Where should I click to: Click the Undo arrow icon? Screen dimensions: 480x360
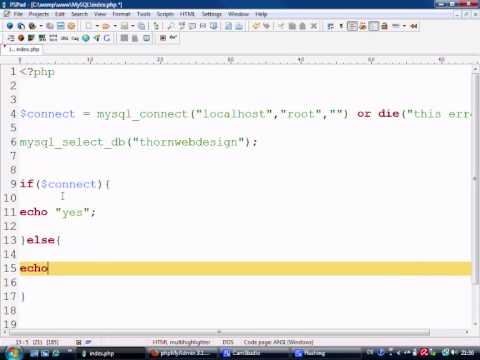(256, 26)
